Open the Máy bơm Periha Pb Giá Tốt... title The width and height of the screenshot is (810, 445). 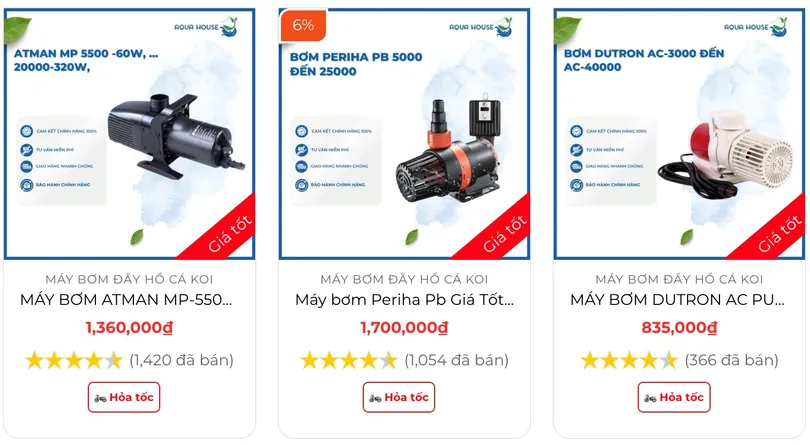pos(404,300)
